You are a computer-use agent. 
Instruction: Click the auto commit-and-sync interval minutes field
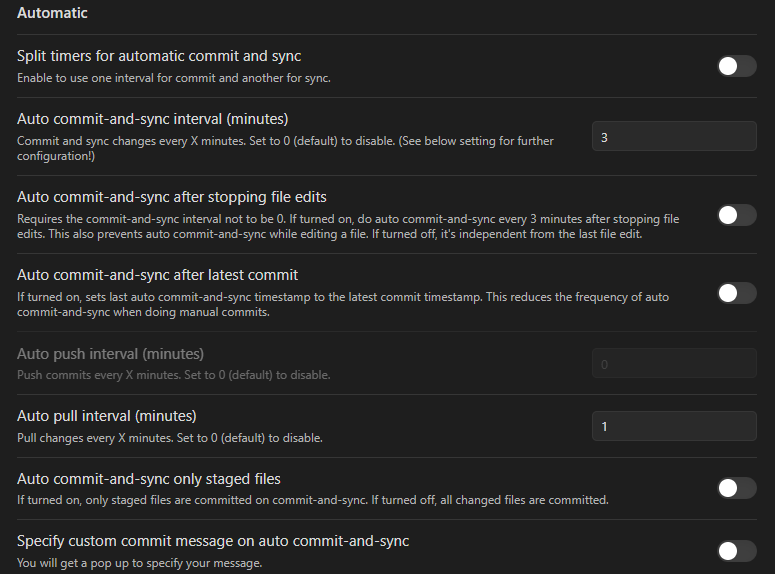tap(674, 137)
